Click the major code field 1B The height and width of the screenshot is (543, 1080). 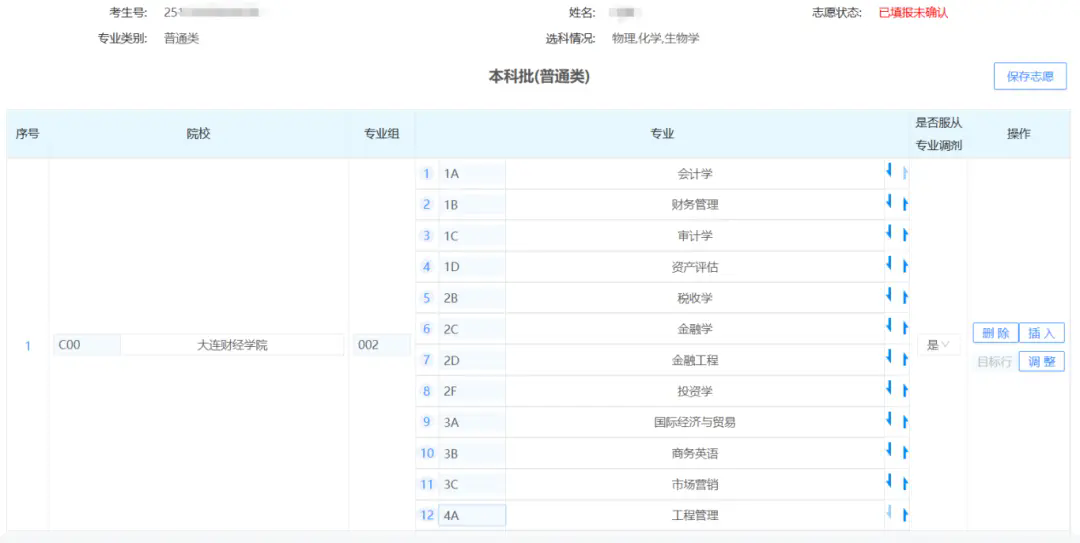point(472,205)
